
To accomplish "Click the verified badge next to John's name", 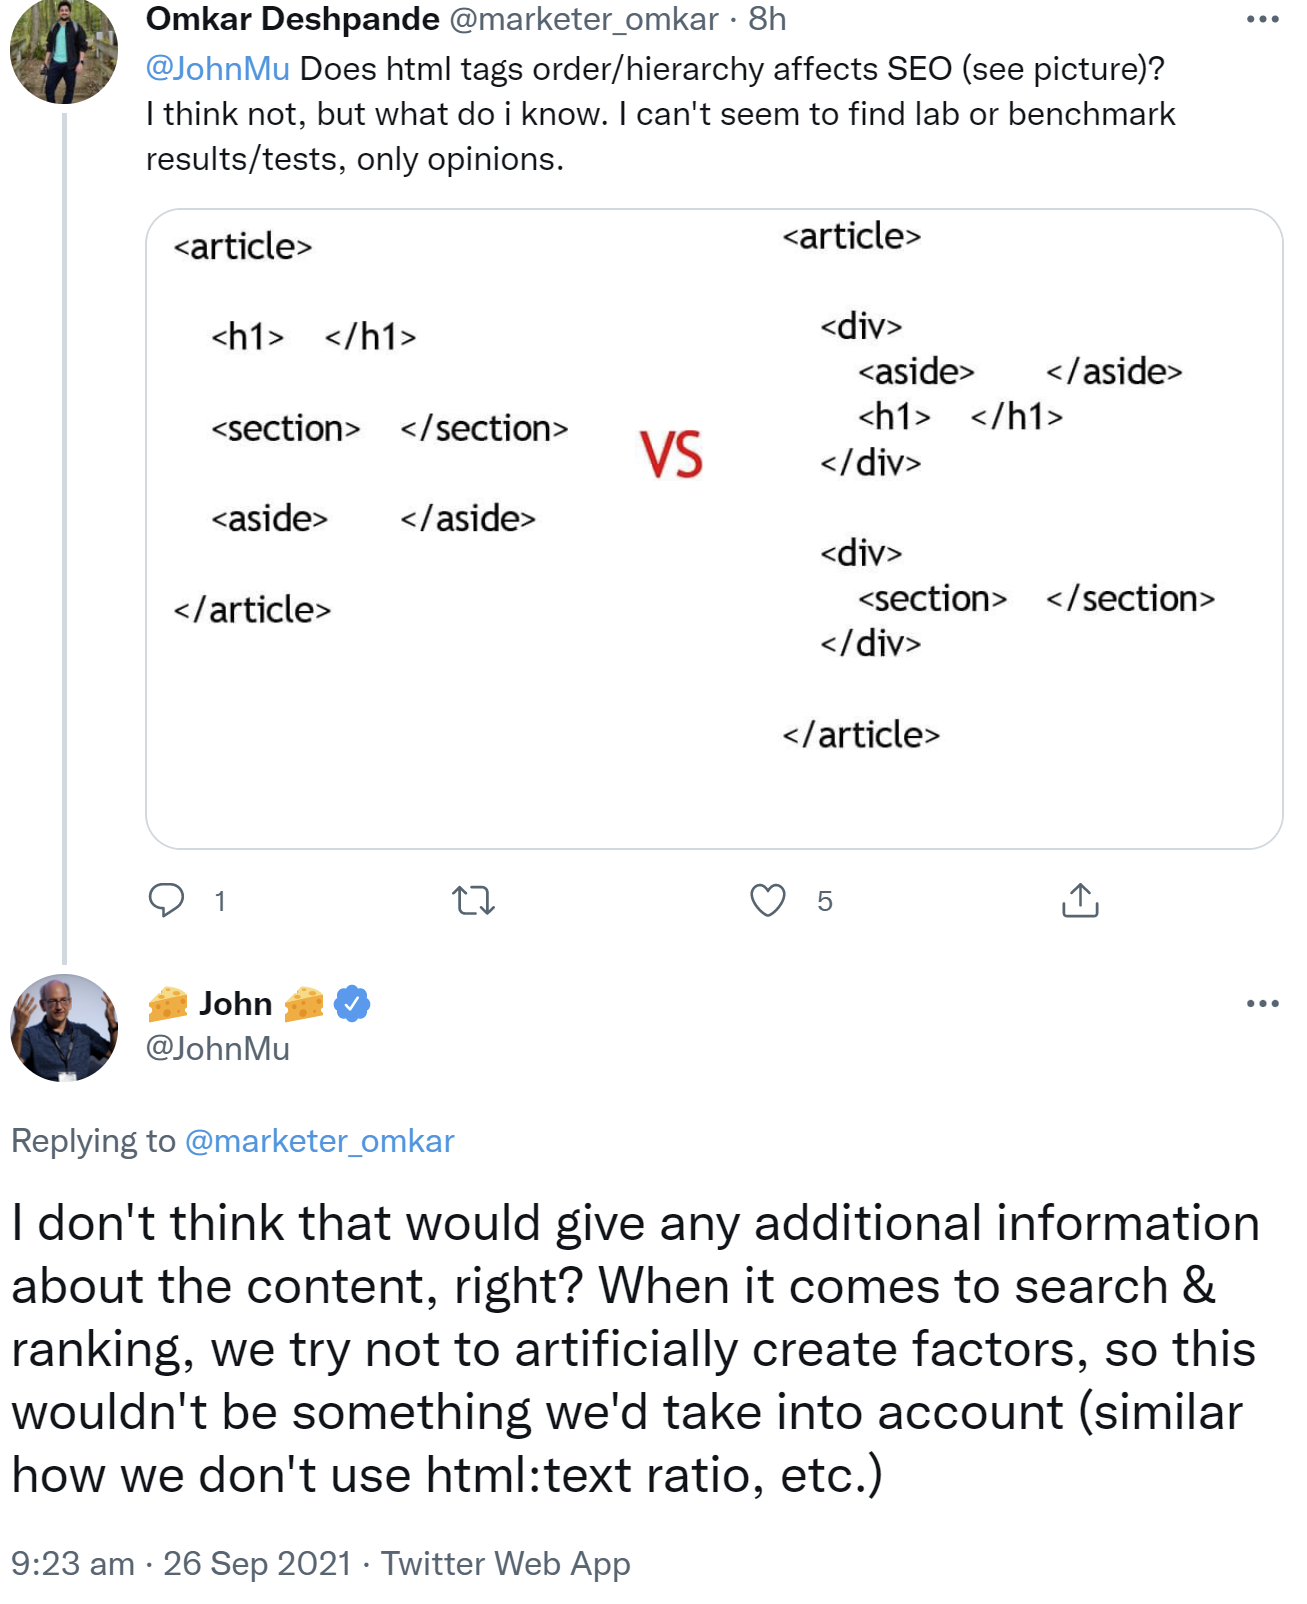I will (352, 1004).
